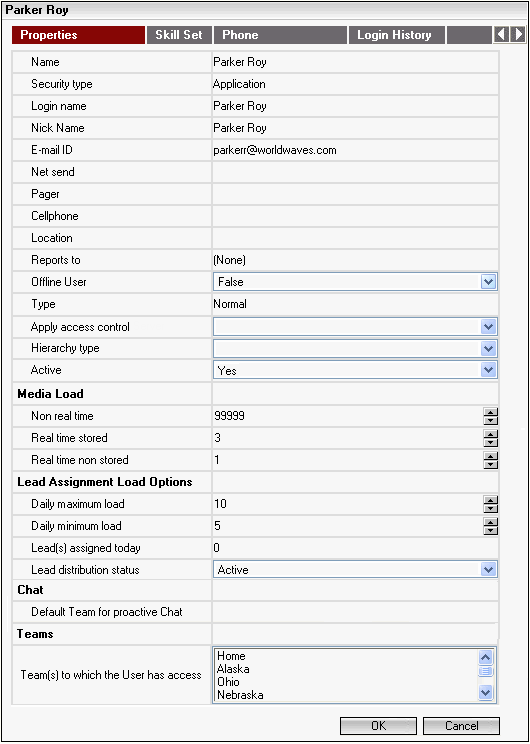Select Home in the teams list
Image resolution: width=530 pixels, height=744 pixels.
pyautogui.click(x=231, y=656)
